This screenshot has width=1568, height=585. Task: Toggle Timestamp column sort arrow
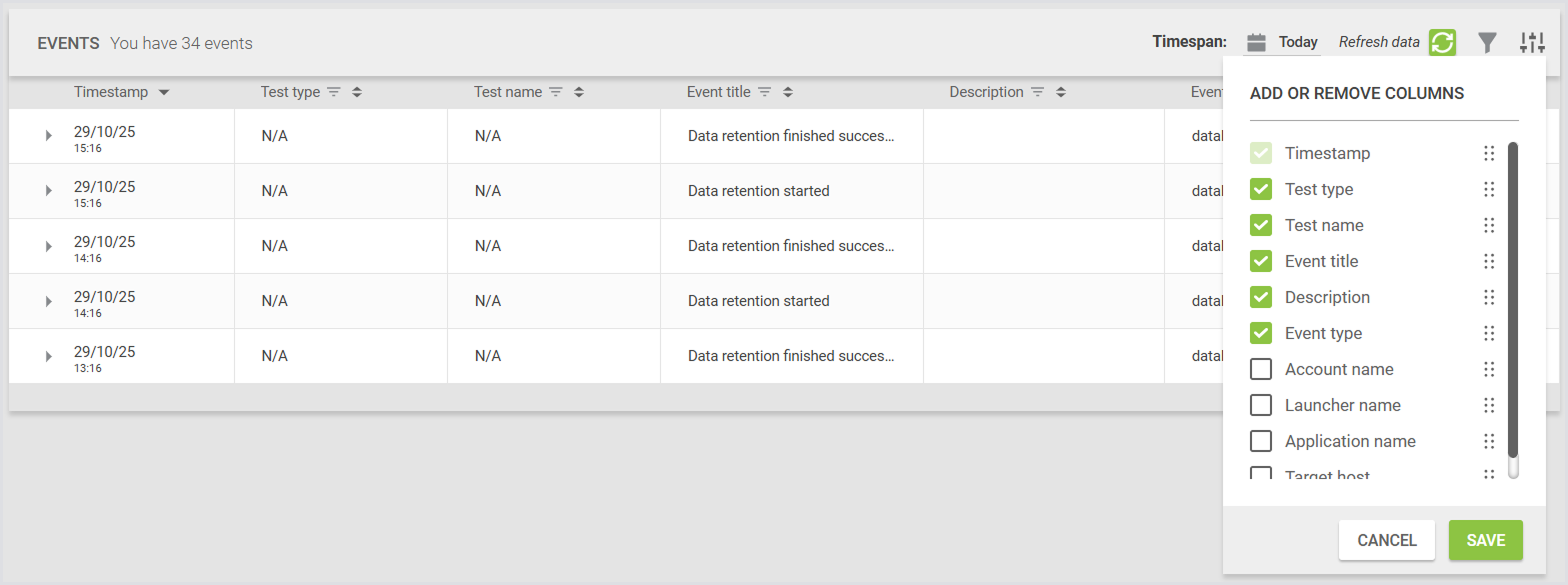click(164, 92)
